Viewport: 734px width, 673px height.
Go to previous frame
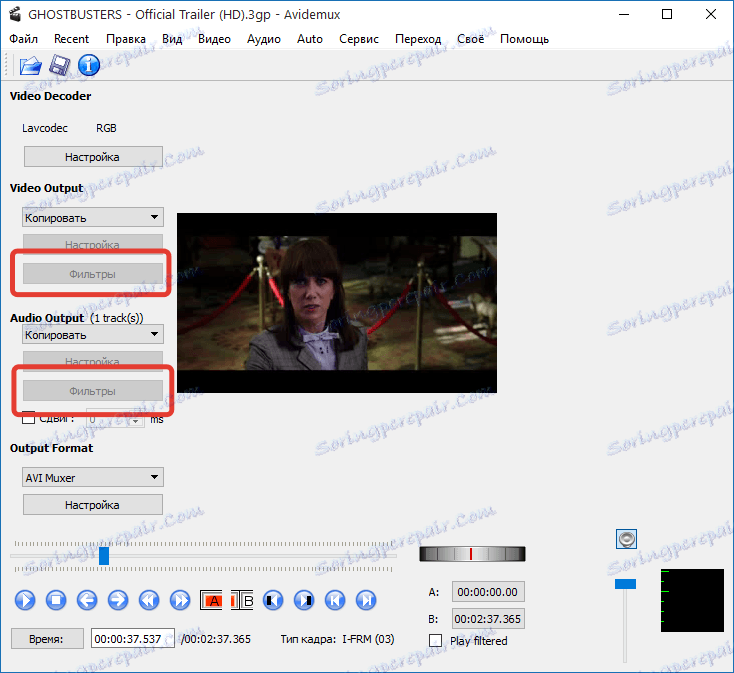(87, 600)
